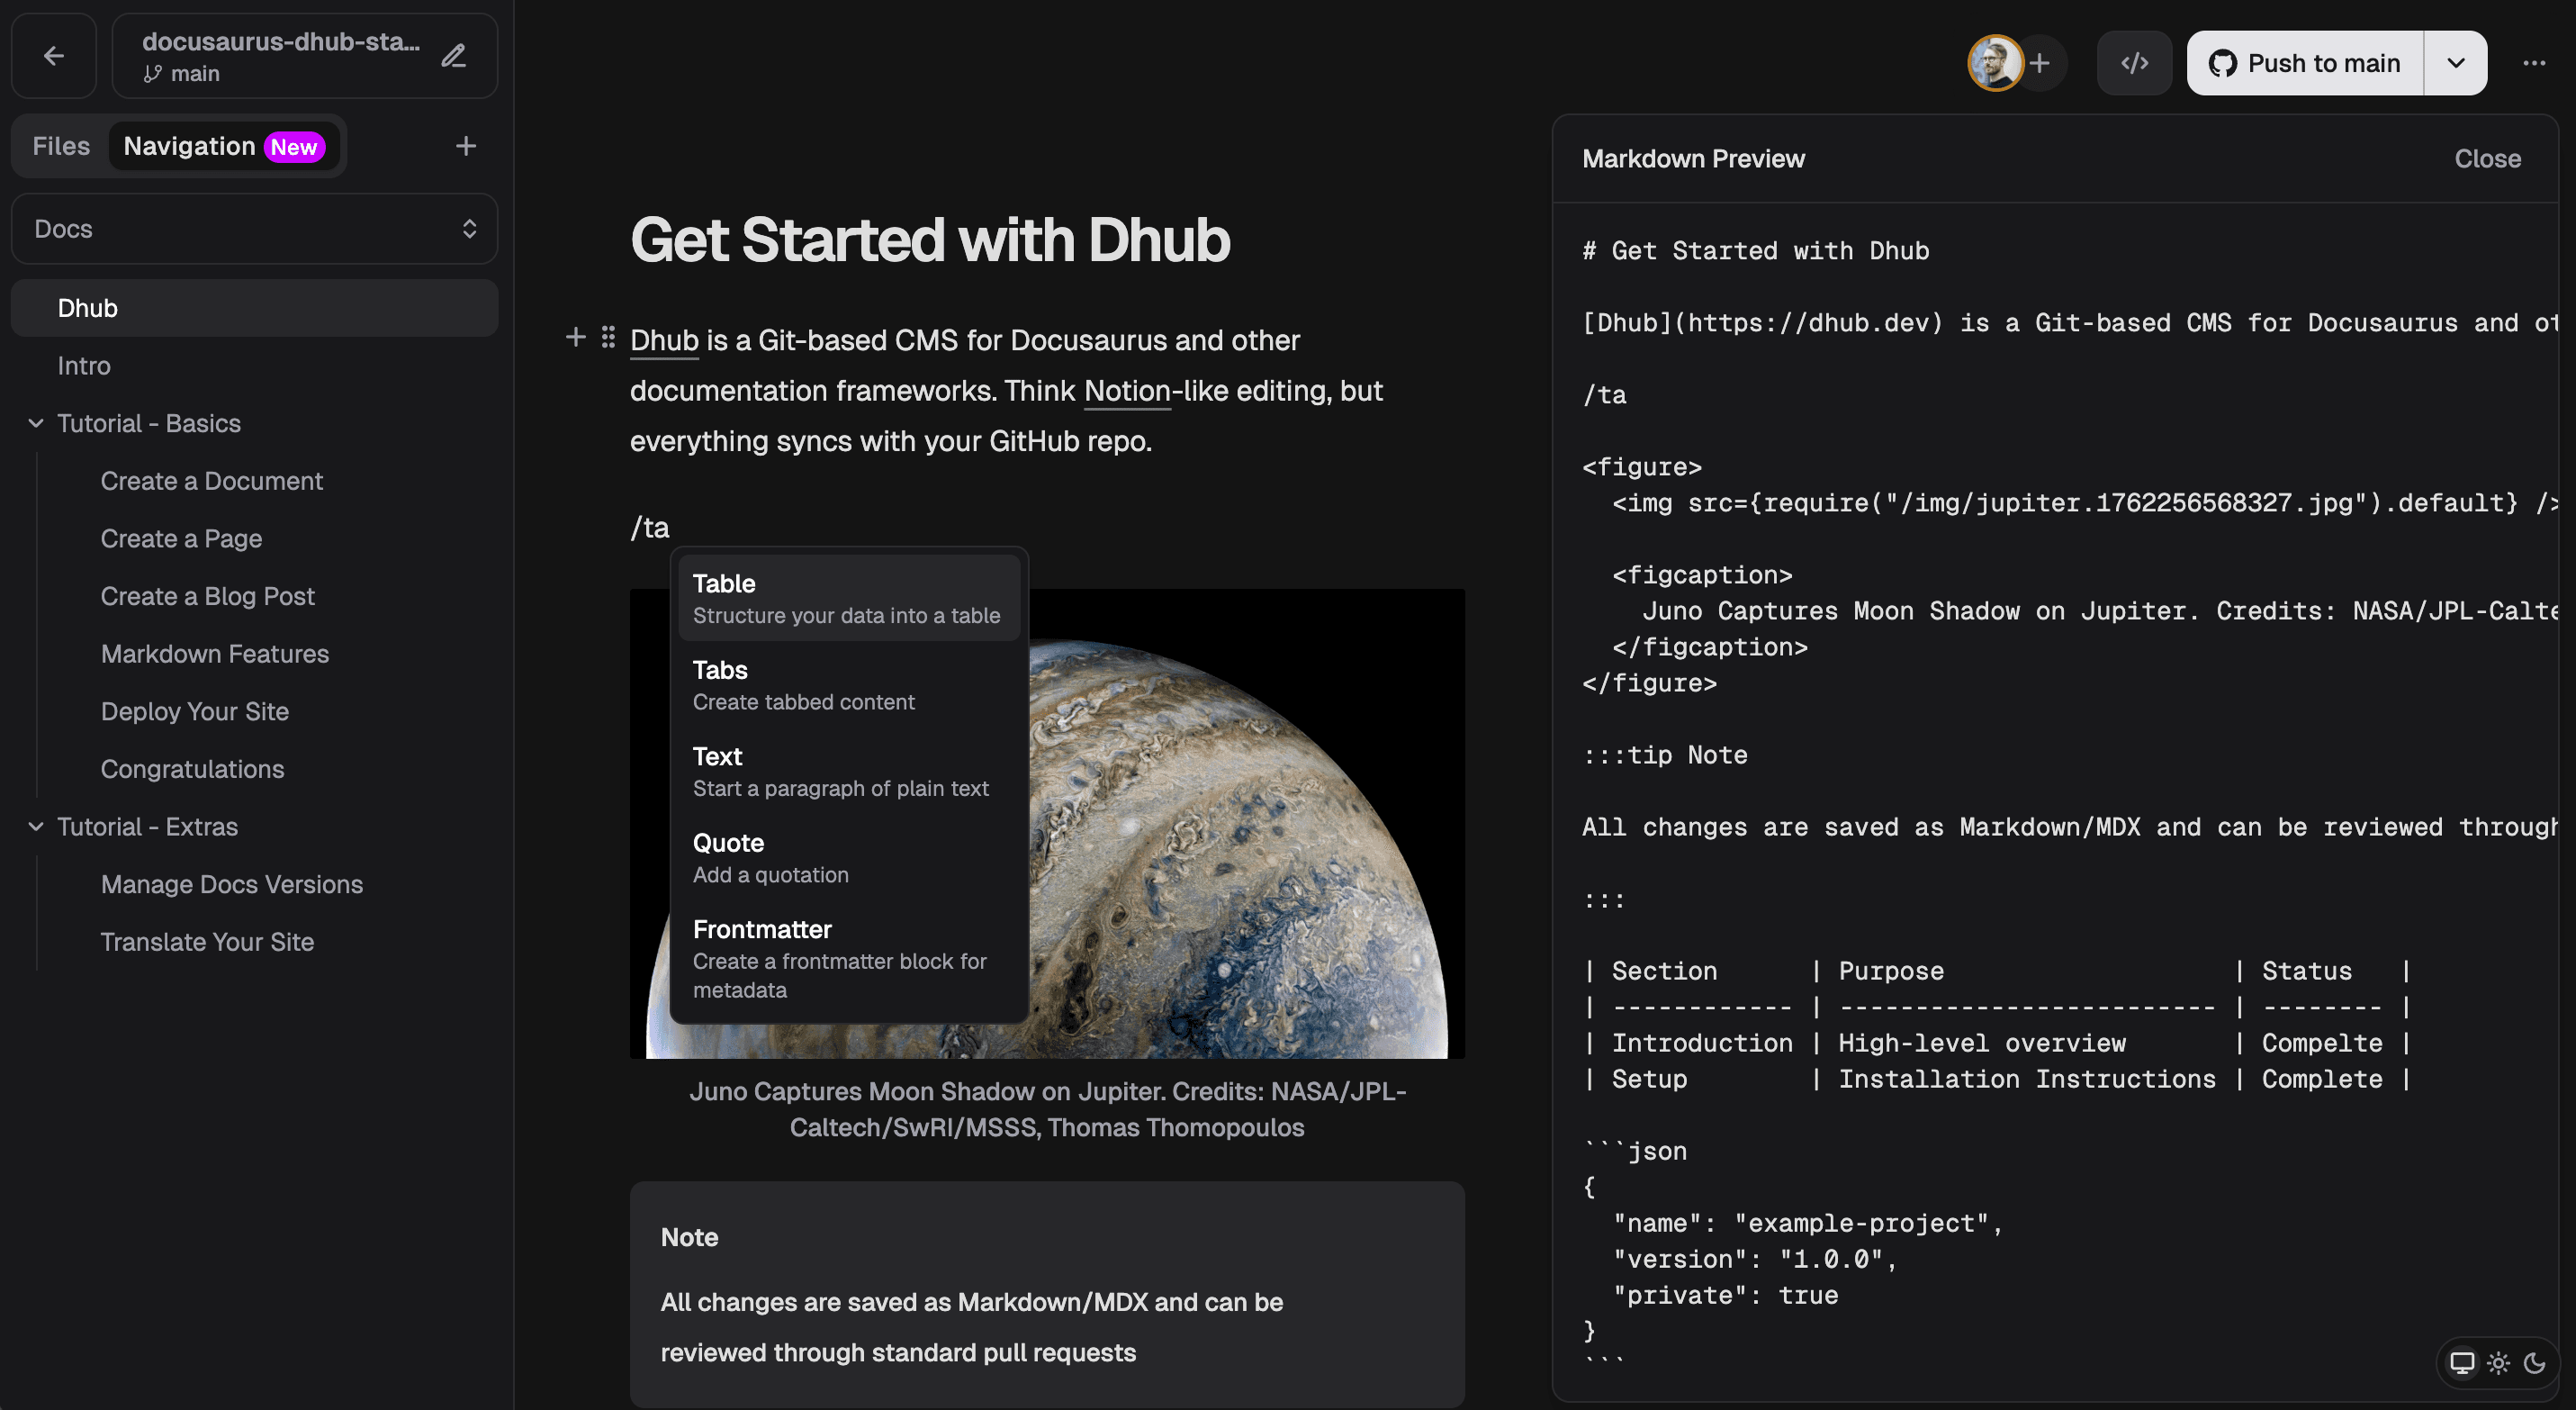Open the three-dot overflow menu
Viewport: 2576px width, 1410px height.
click(2536, 62)
